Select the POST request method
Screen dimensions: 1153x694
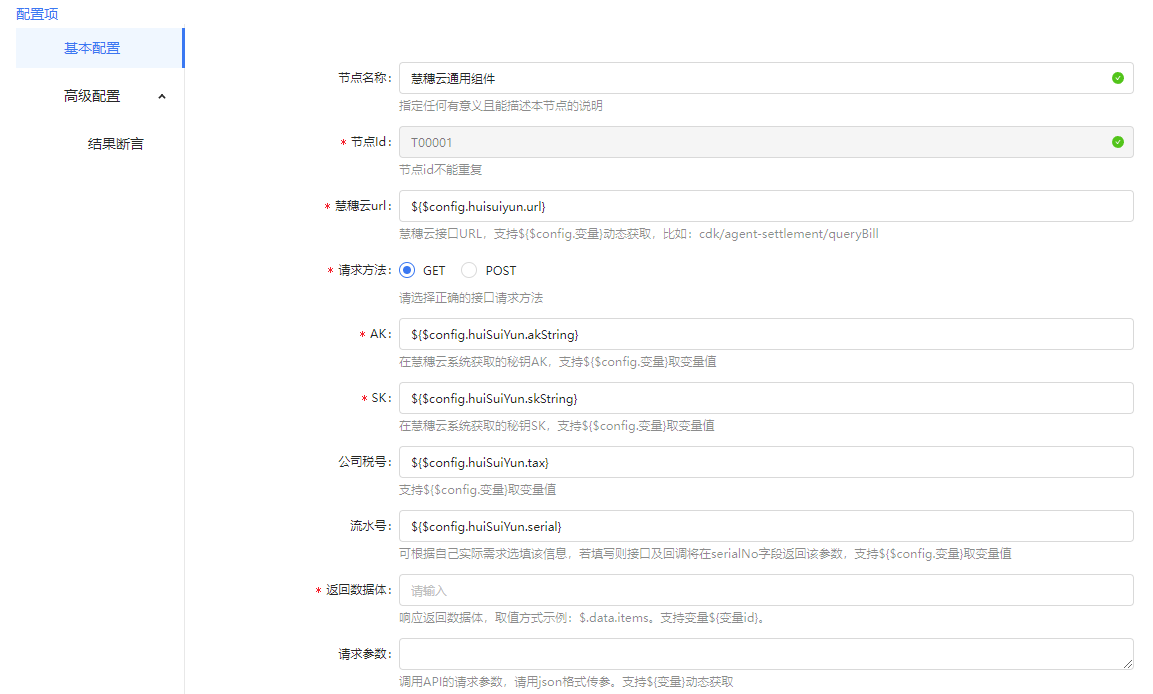click(469, 270)
